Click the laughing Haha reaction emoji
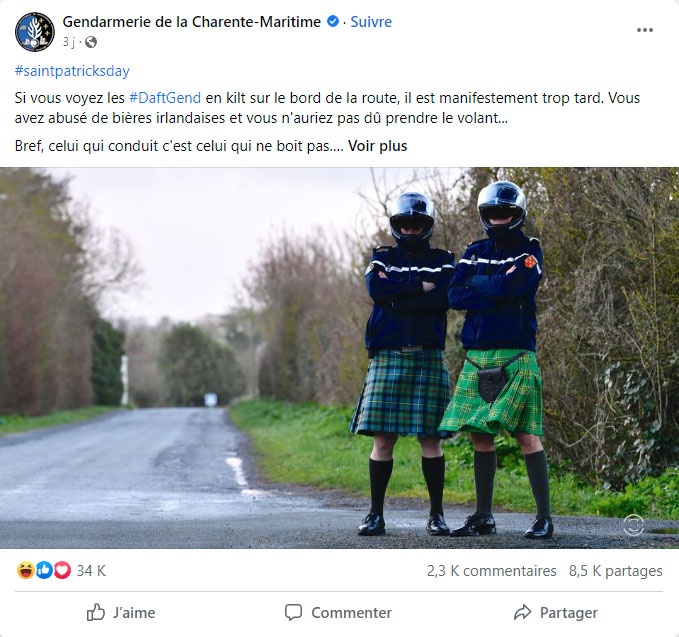Viewport: 679px width, 637px height. point(26,570)
